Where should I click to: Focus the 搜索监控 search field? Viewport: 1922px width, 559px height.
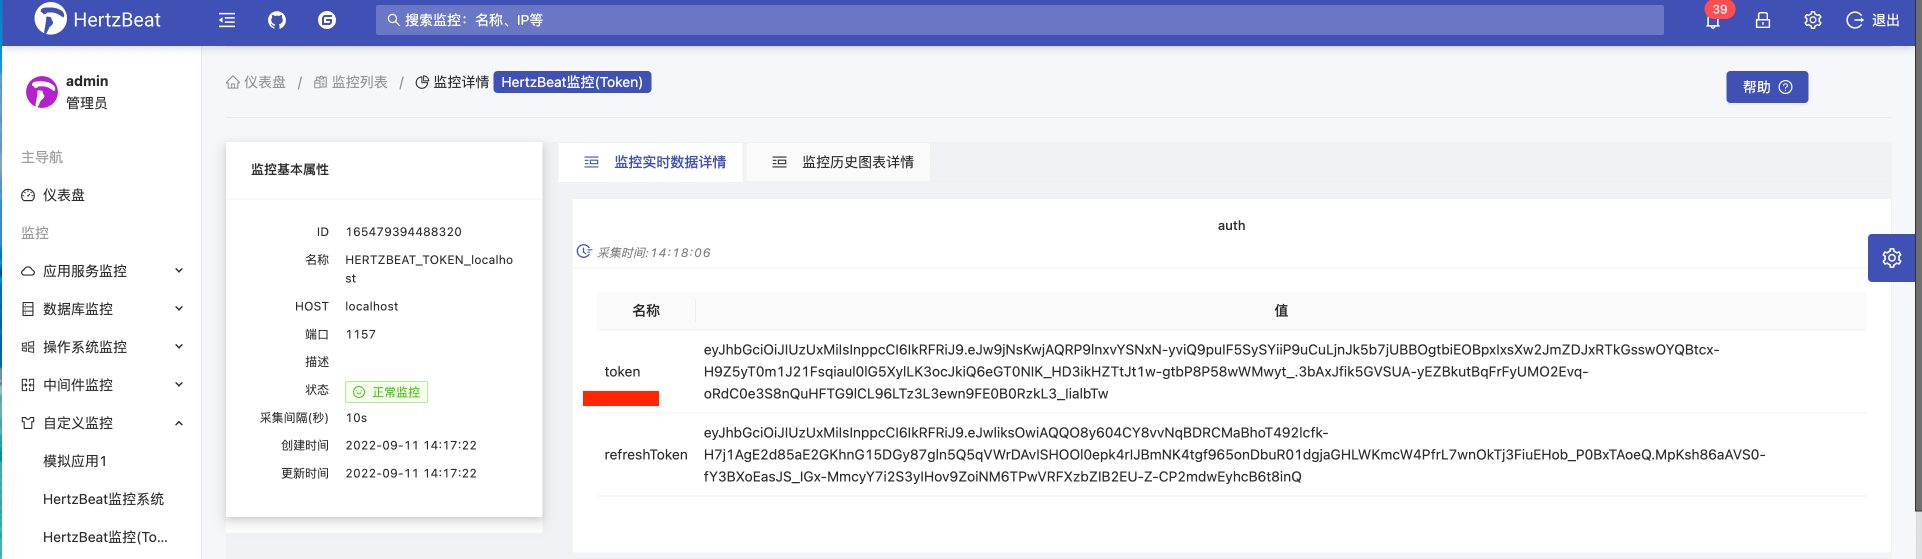[x=1020, y=20]
